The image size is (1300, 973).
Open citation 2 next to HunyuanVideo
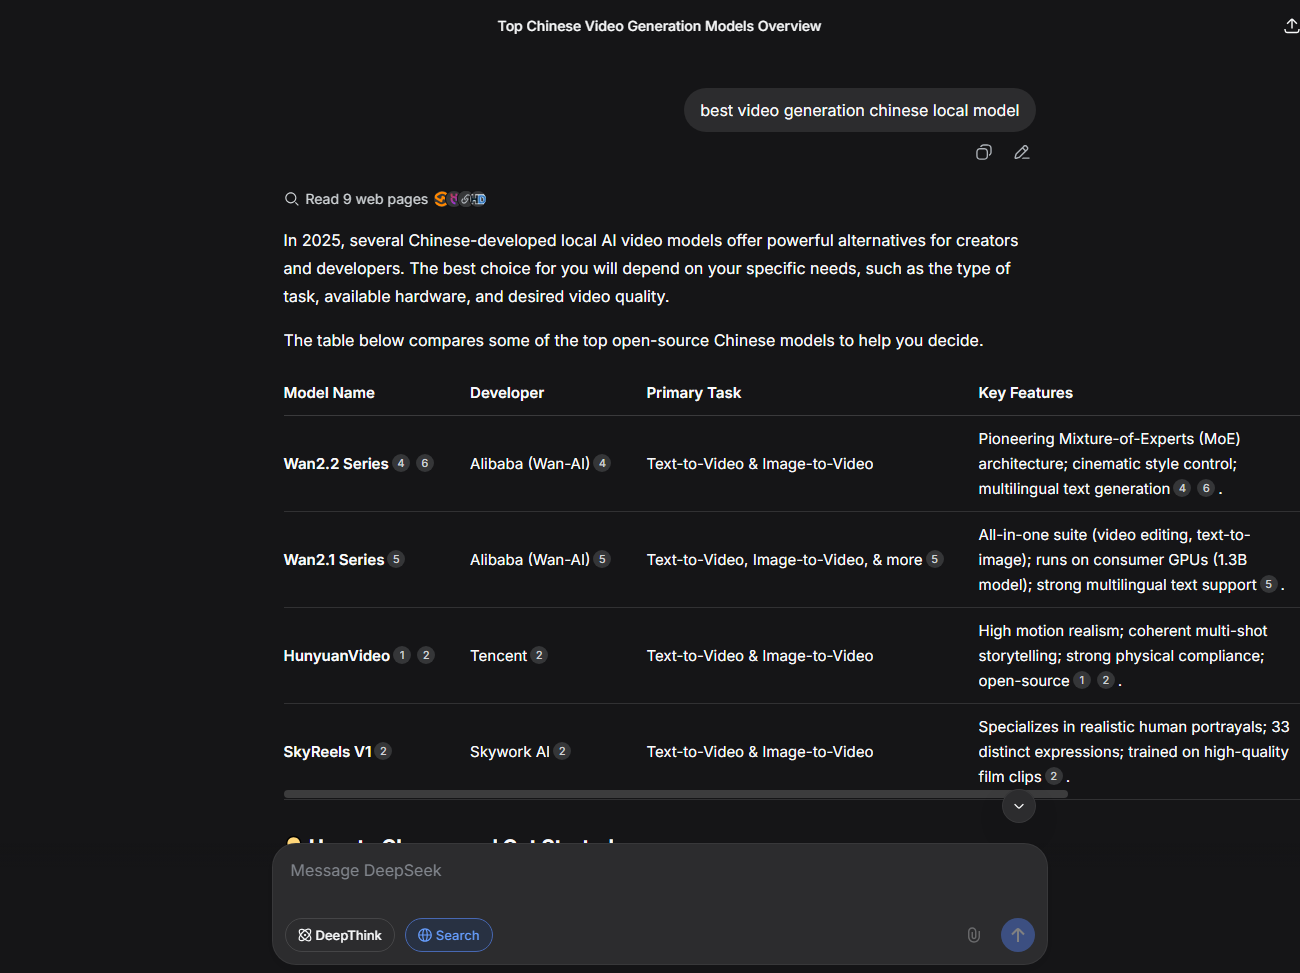(426, 655)
